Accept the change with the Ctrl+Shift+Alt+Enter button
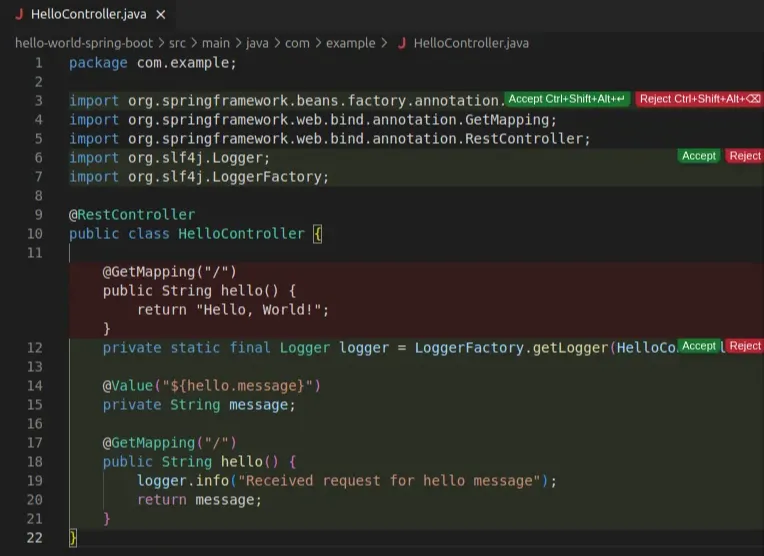 pyautogui.click(x=566, y=99)
